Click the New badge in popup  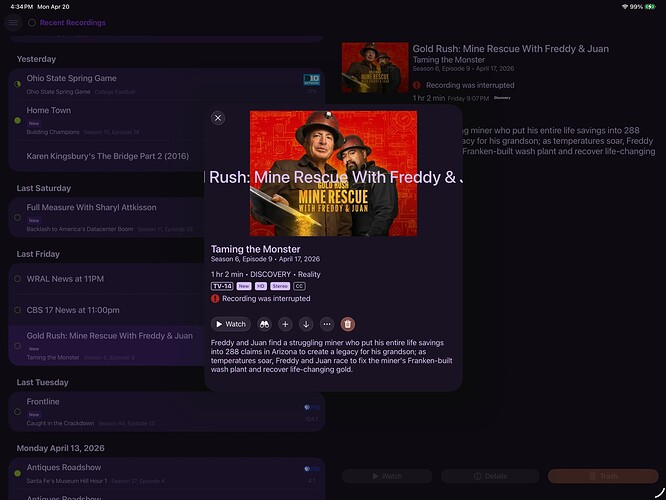click(244, 286)
